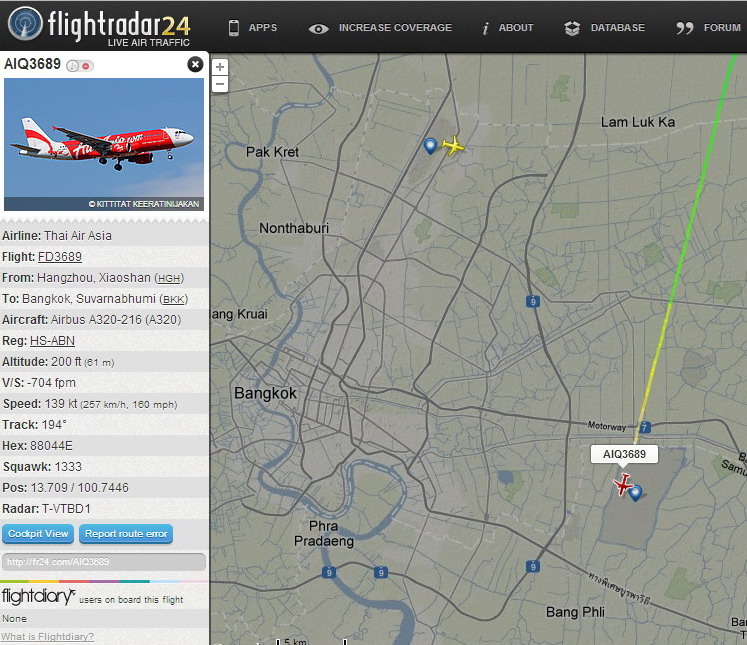
Task: Zoom in on the map
Action: pos(220,67)
